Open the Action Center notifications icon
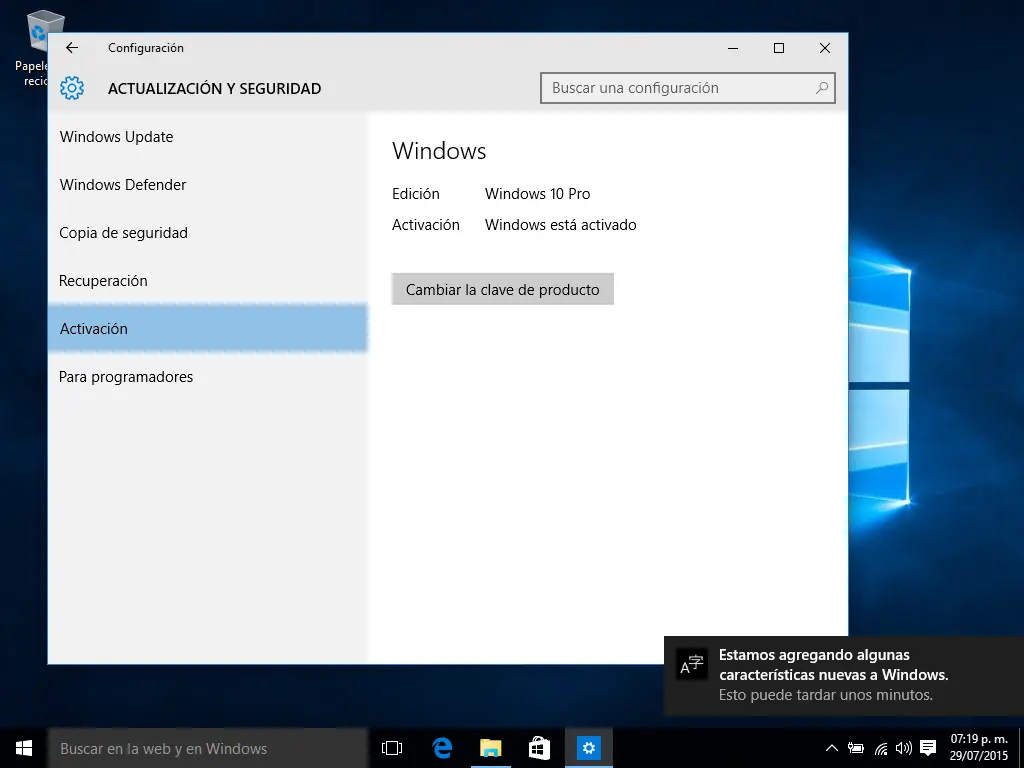1024x768 pixels. tap(928, 748)
